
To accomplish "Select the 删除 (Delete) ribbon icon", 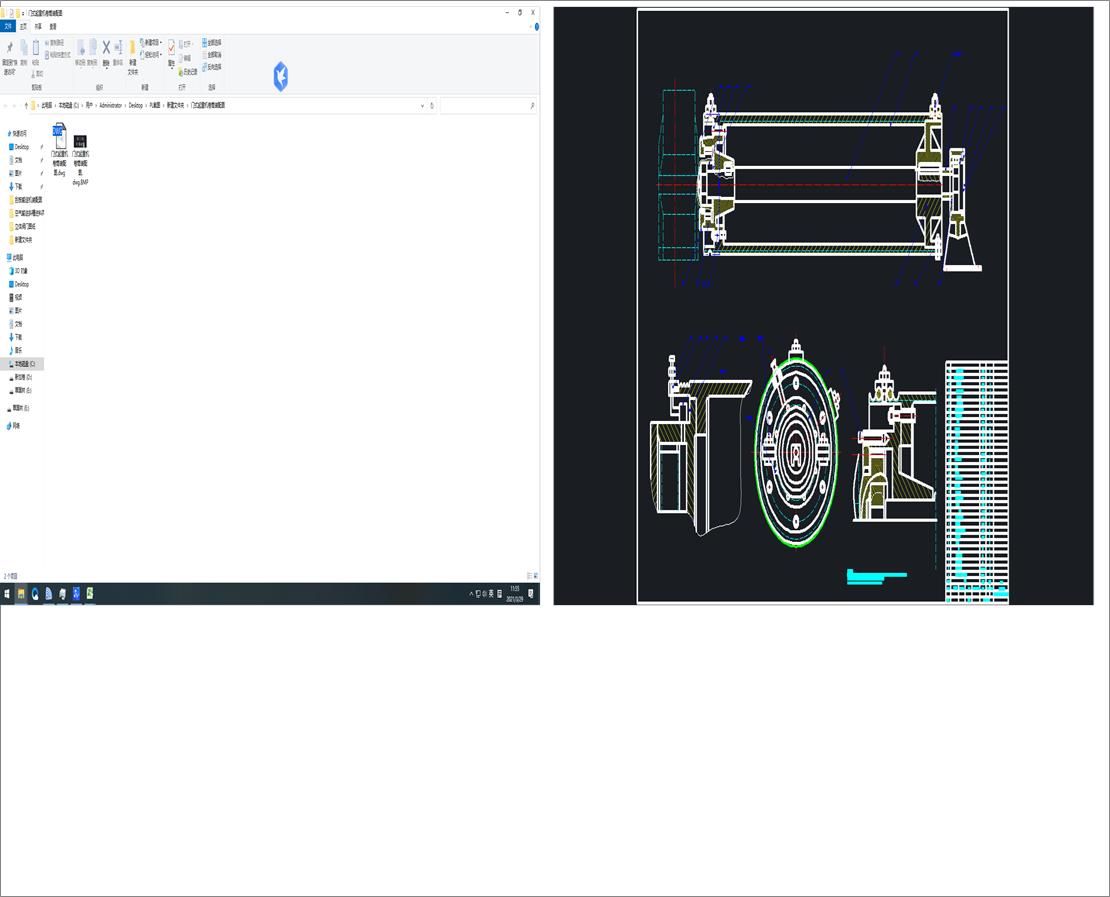I will (x=105, y=47).
